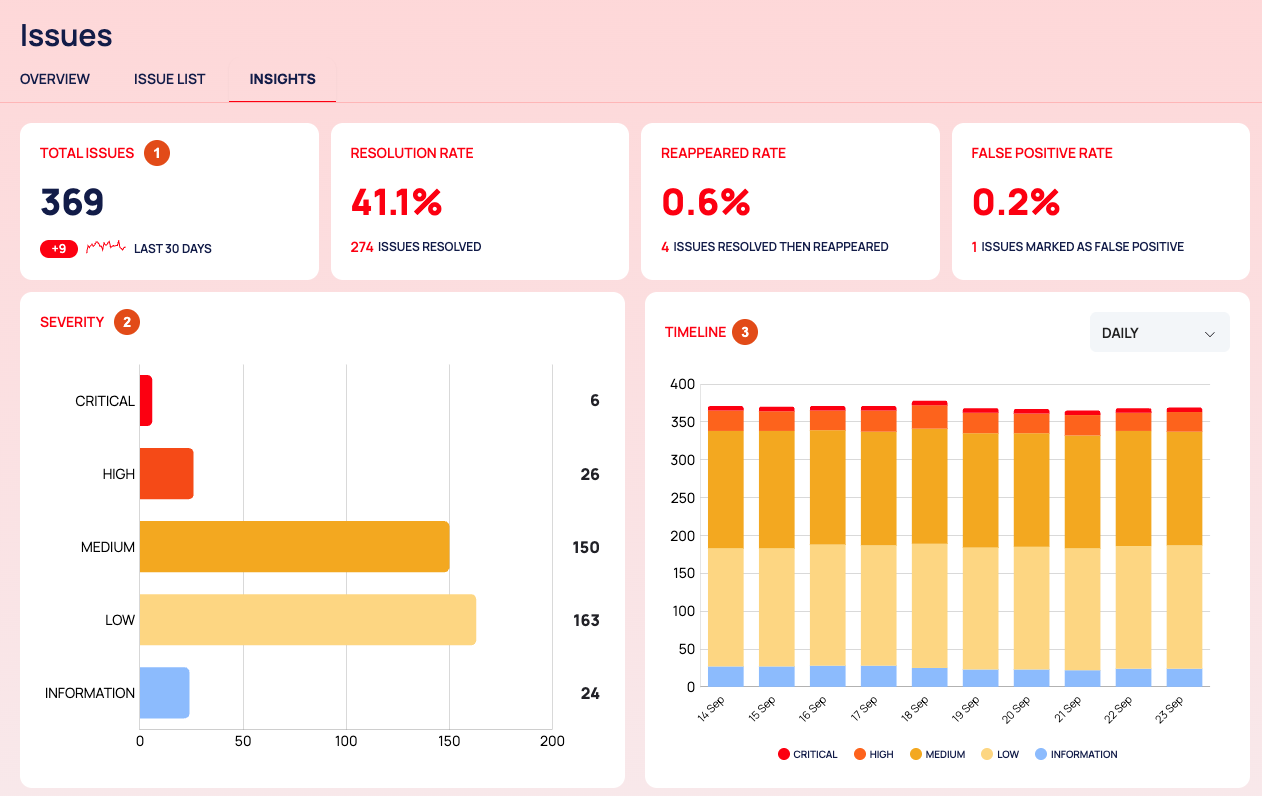
Task: Click the Reappeared Rate card title
Action: click(x=723, y=153)
